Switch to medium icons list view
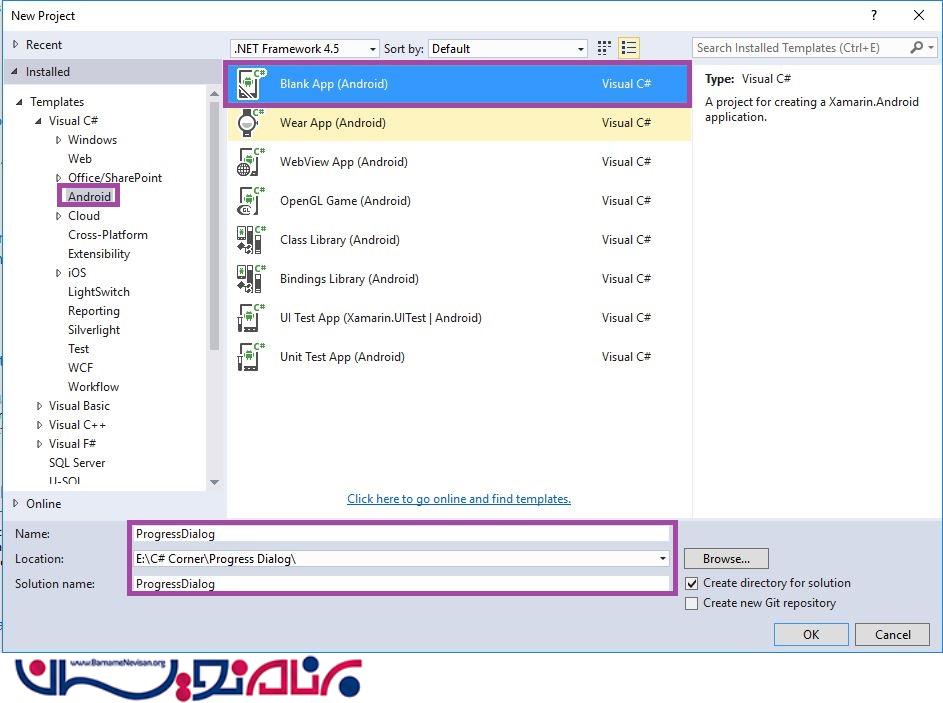This screenshot has width=943, height=703. (x=629, y=48)
